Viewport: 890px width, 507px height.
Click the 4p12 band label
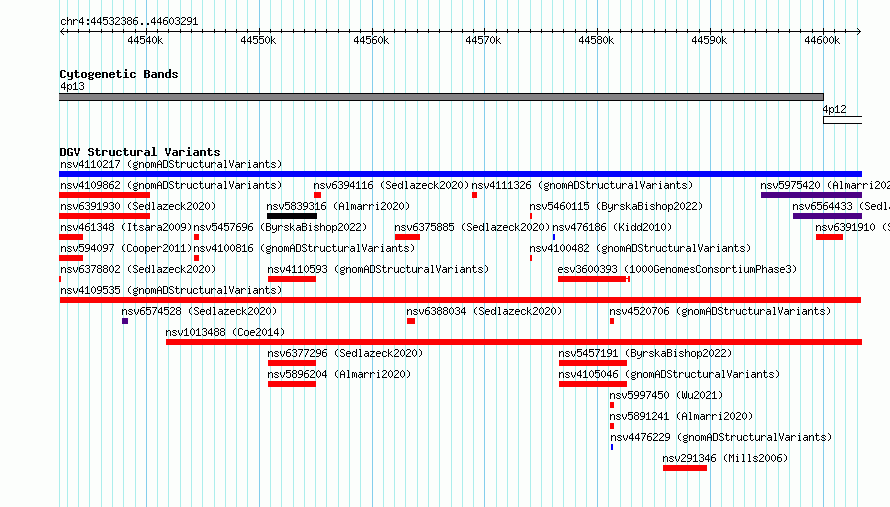[x=834, y=109]
